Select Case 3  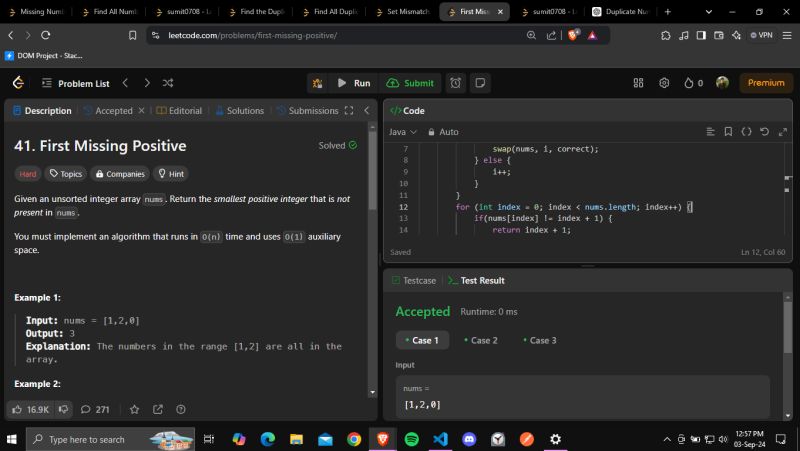pos(540,340)
